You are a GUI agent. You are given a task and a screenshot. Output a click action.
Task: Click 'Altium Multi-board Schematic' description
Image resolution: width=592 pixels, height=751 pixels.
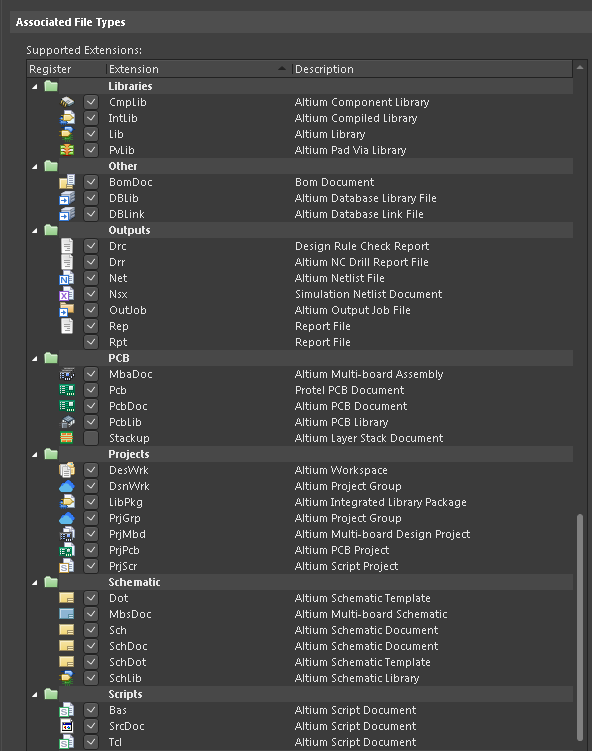371,614
